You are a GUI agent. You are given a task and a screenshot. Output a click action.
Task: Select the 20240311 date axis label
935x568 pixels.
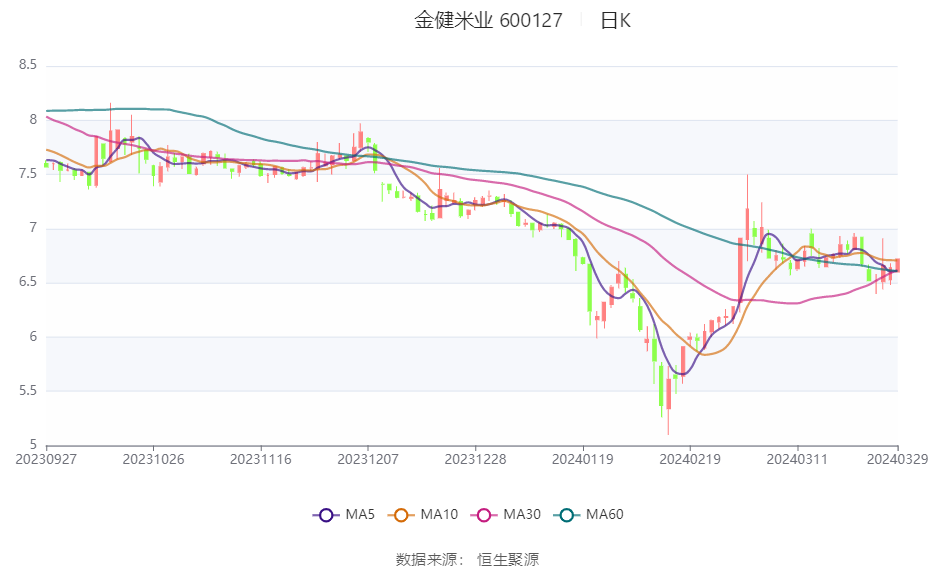pos(797,460)
